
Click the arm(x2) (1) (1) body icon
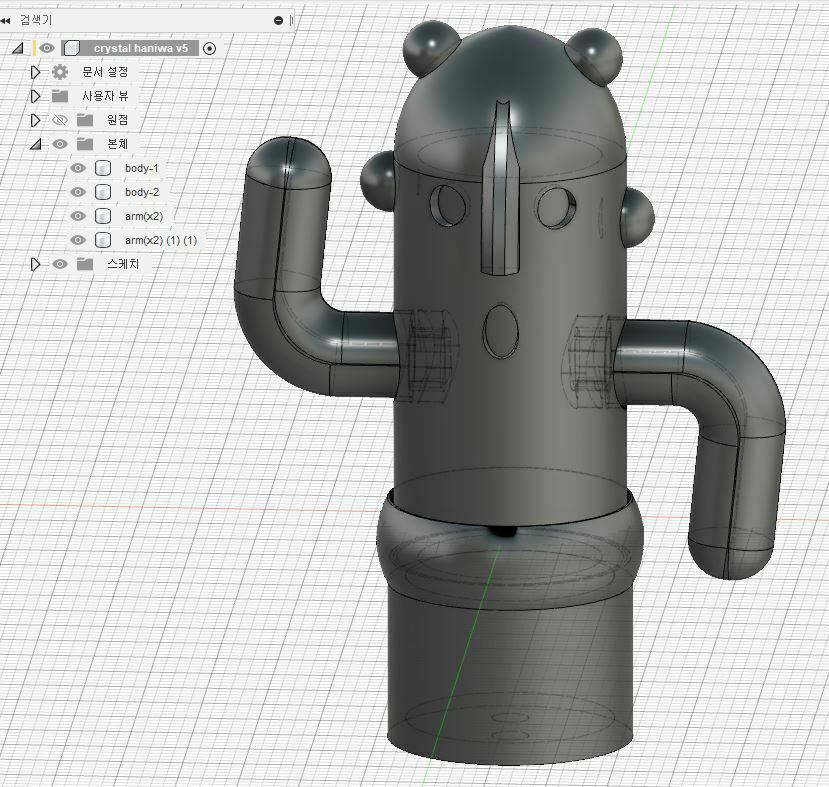tap(103, 239)
